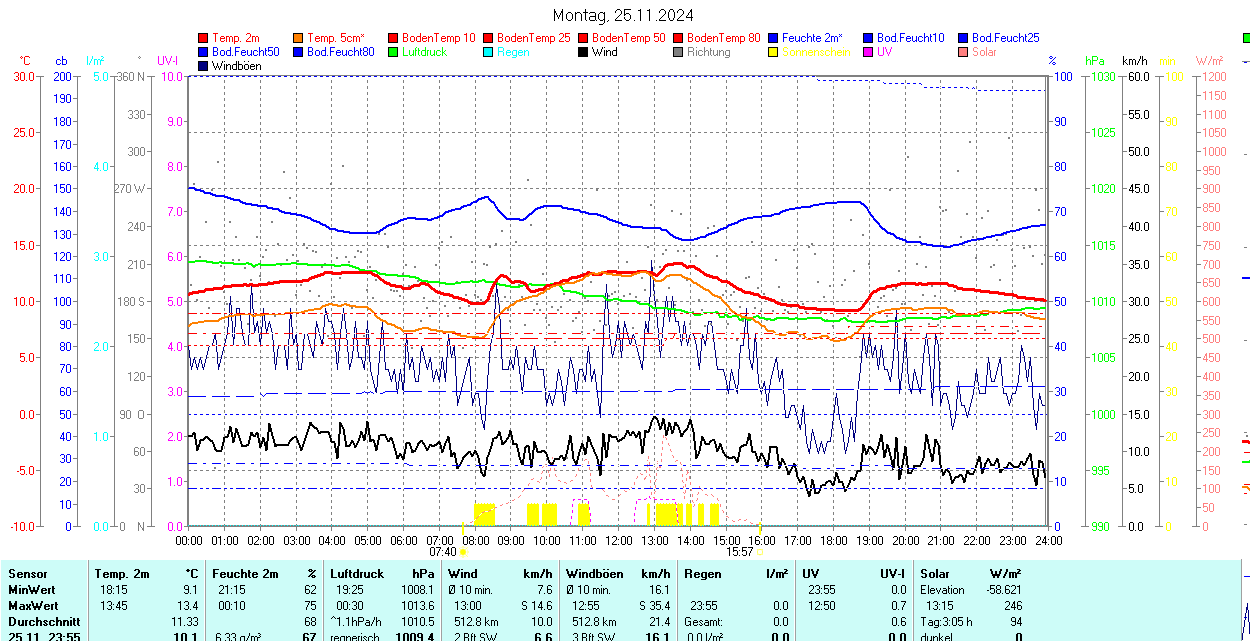1250x641 pixels.
Task: Click the red Temp. 2m legend swatch
Action: click(204, 38)
